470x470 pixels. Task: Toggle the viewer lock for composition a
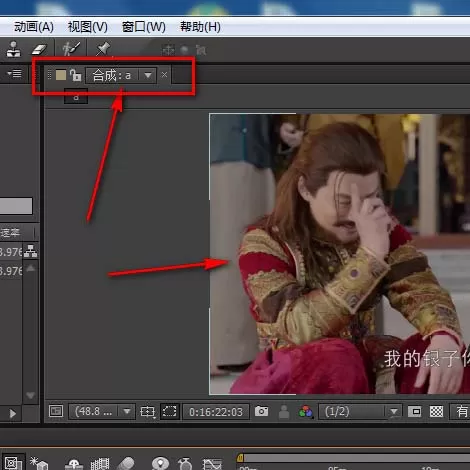pyautogui.click(x=75, y=75)
